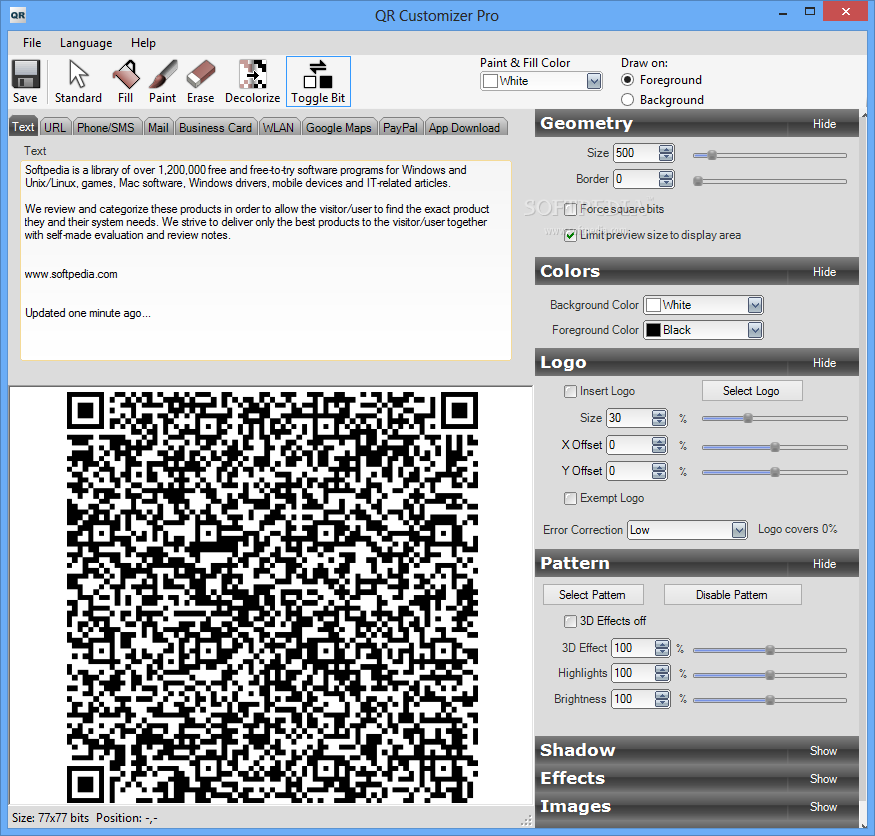This screenshot has width=875, height=836.
Task: Open the Help menu
Action: (143, 43)
